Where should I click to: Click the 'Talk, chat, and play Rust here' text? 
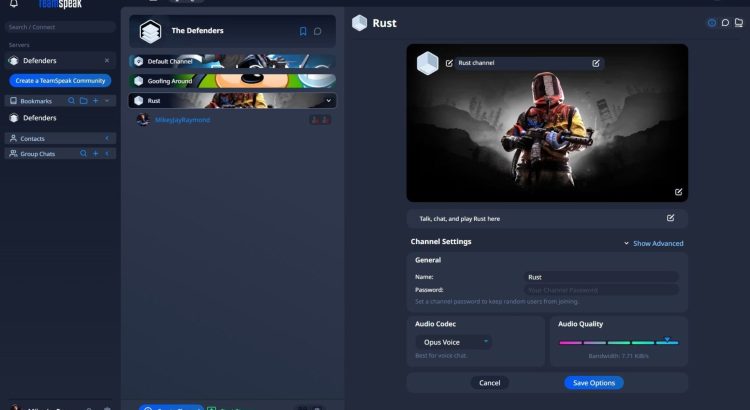(460, 219)
